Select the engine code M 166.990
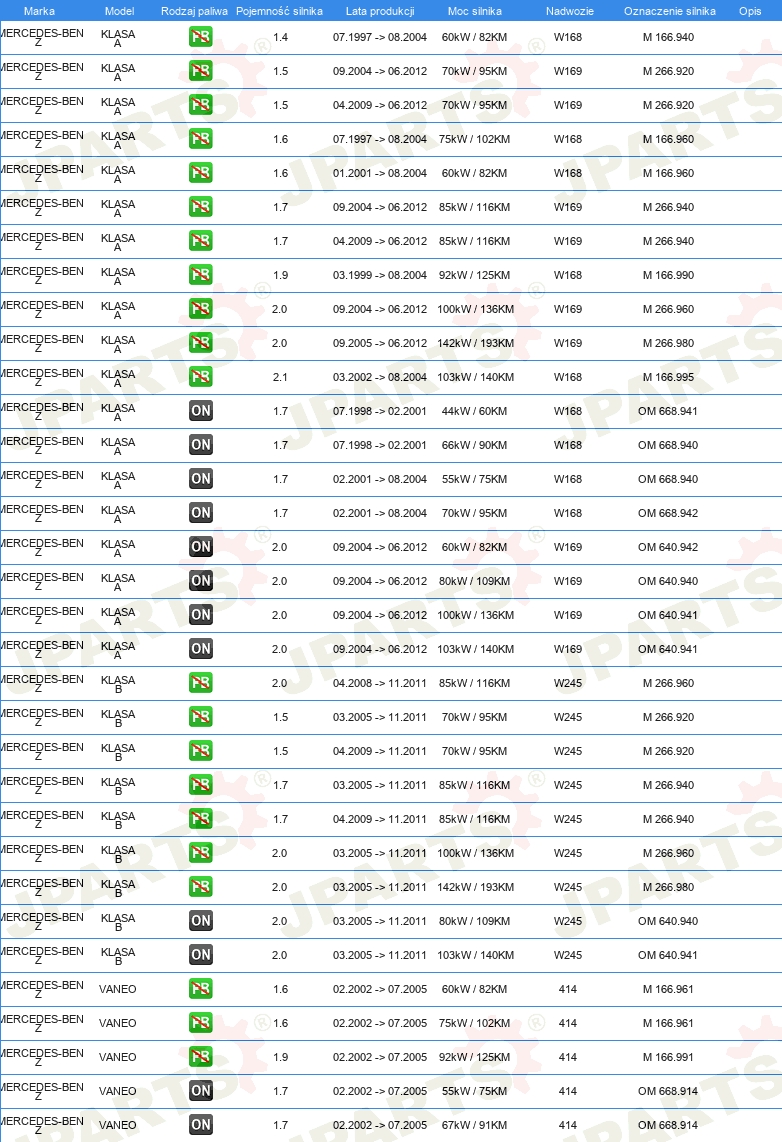 668,275
